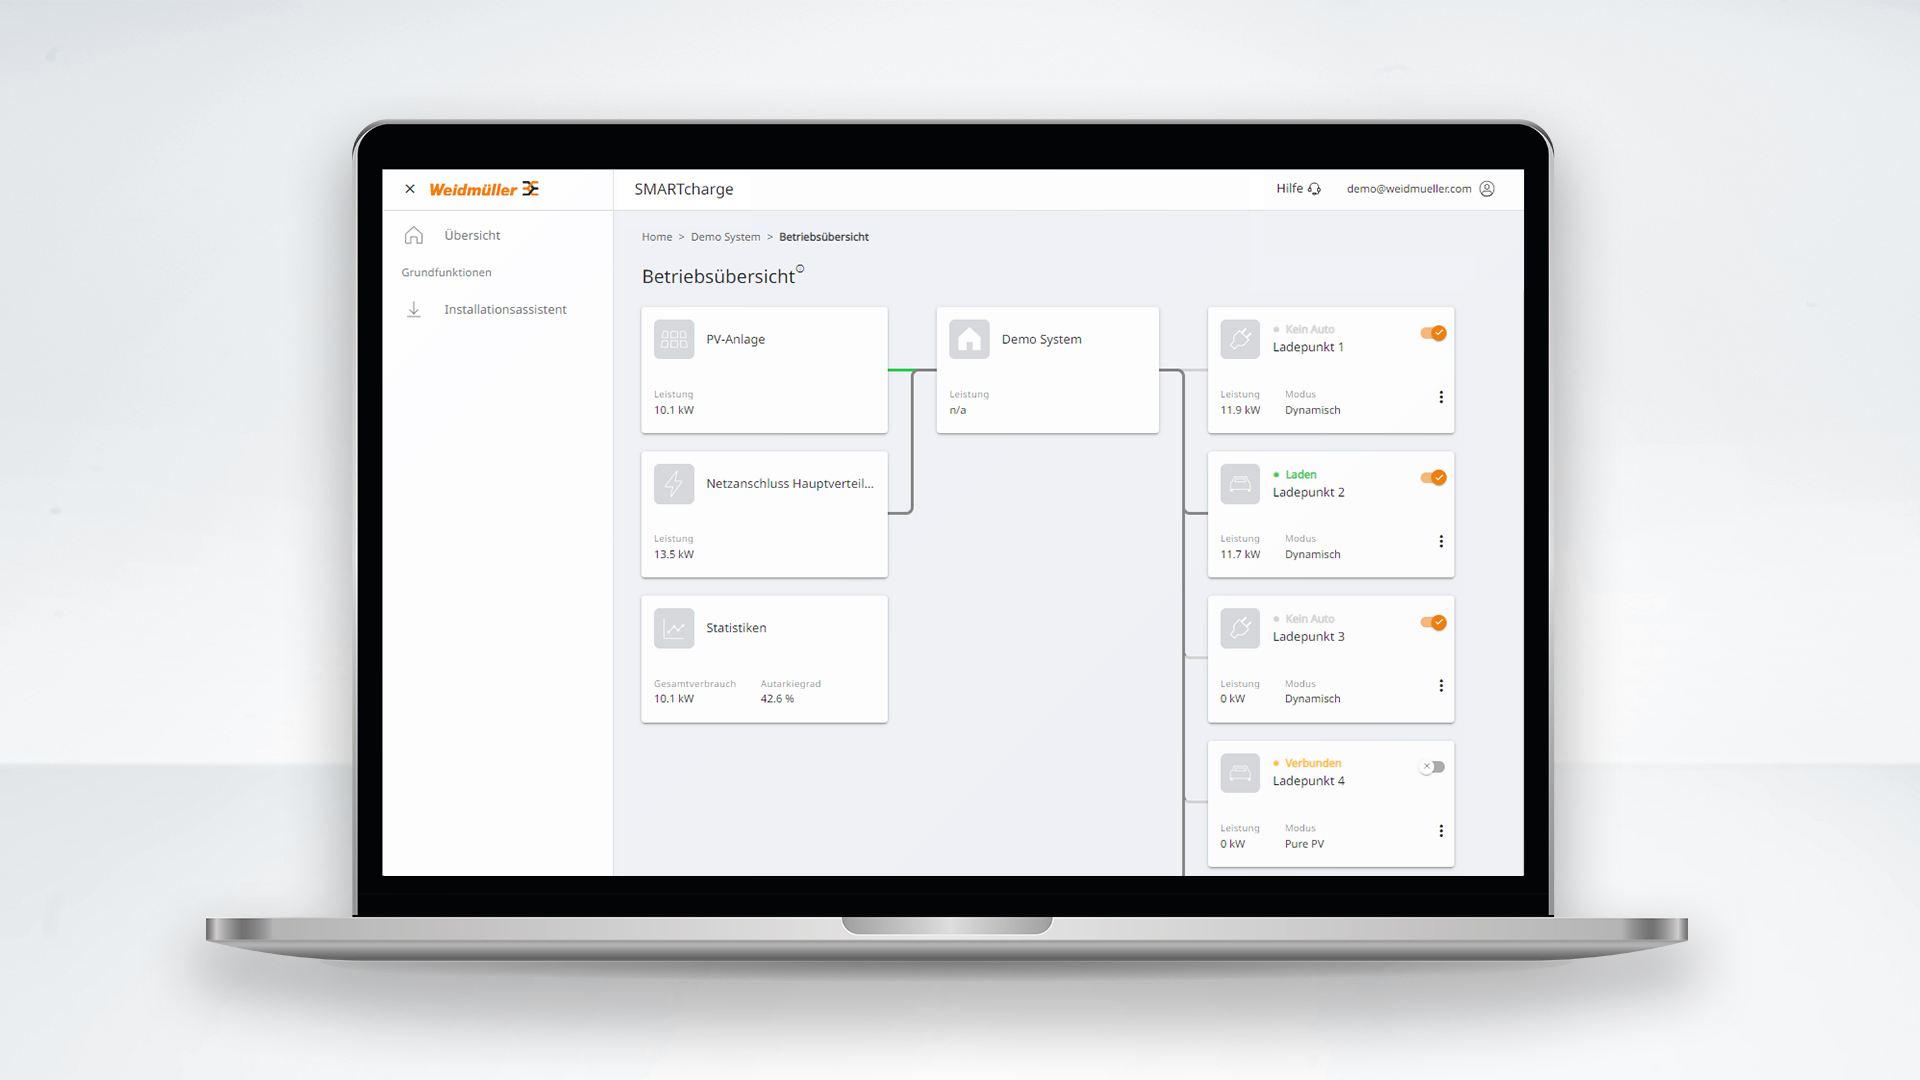Open the Ladepunkt 3 three-dot menu

(x=1441, y=686)
